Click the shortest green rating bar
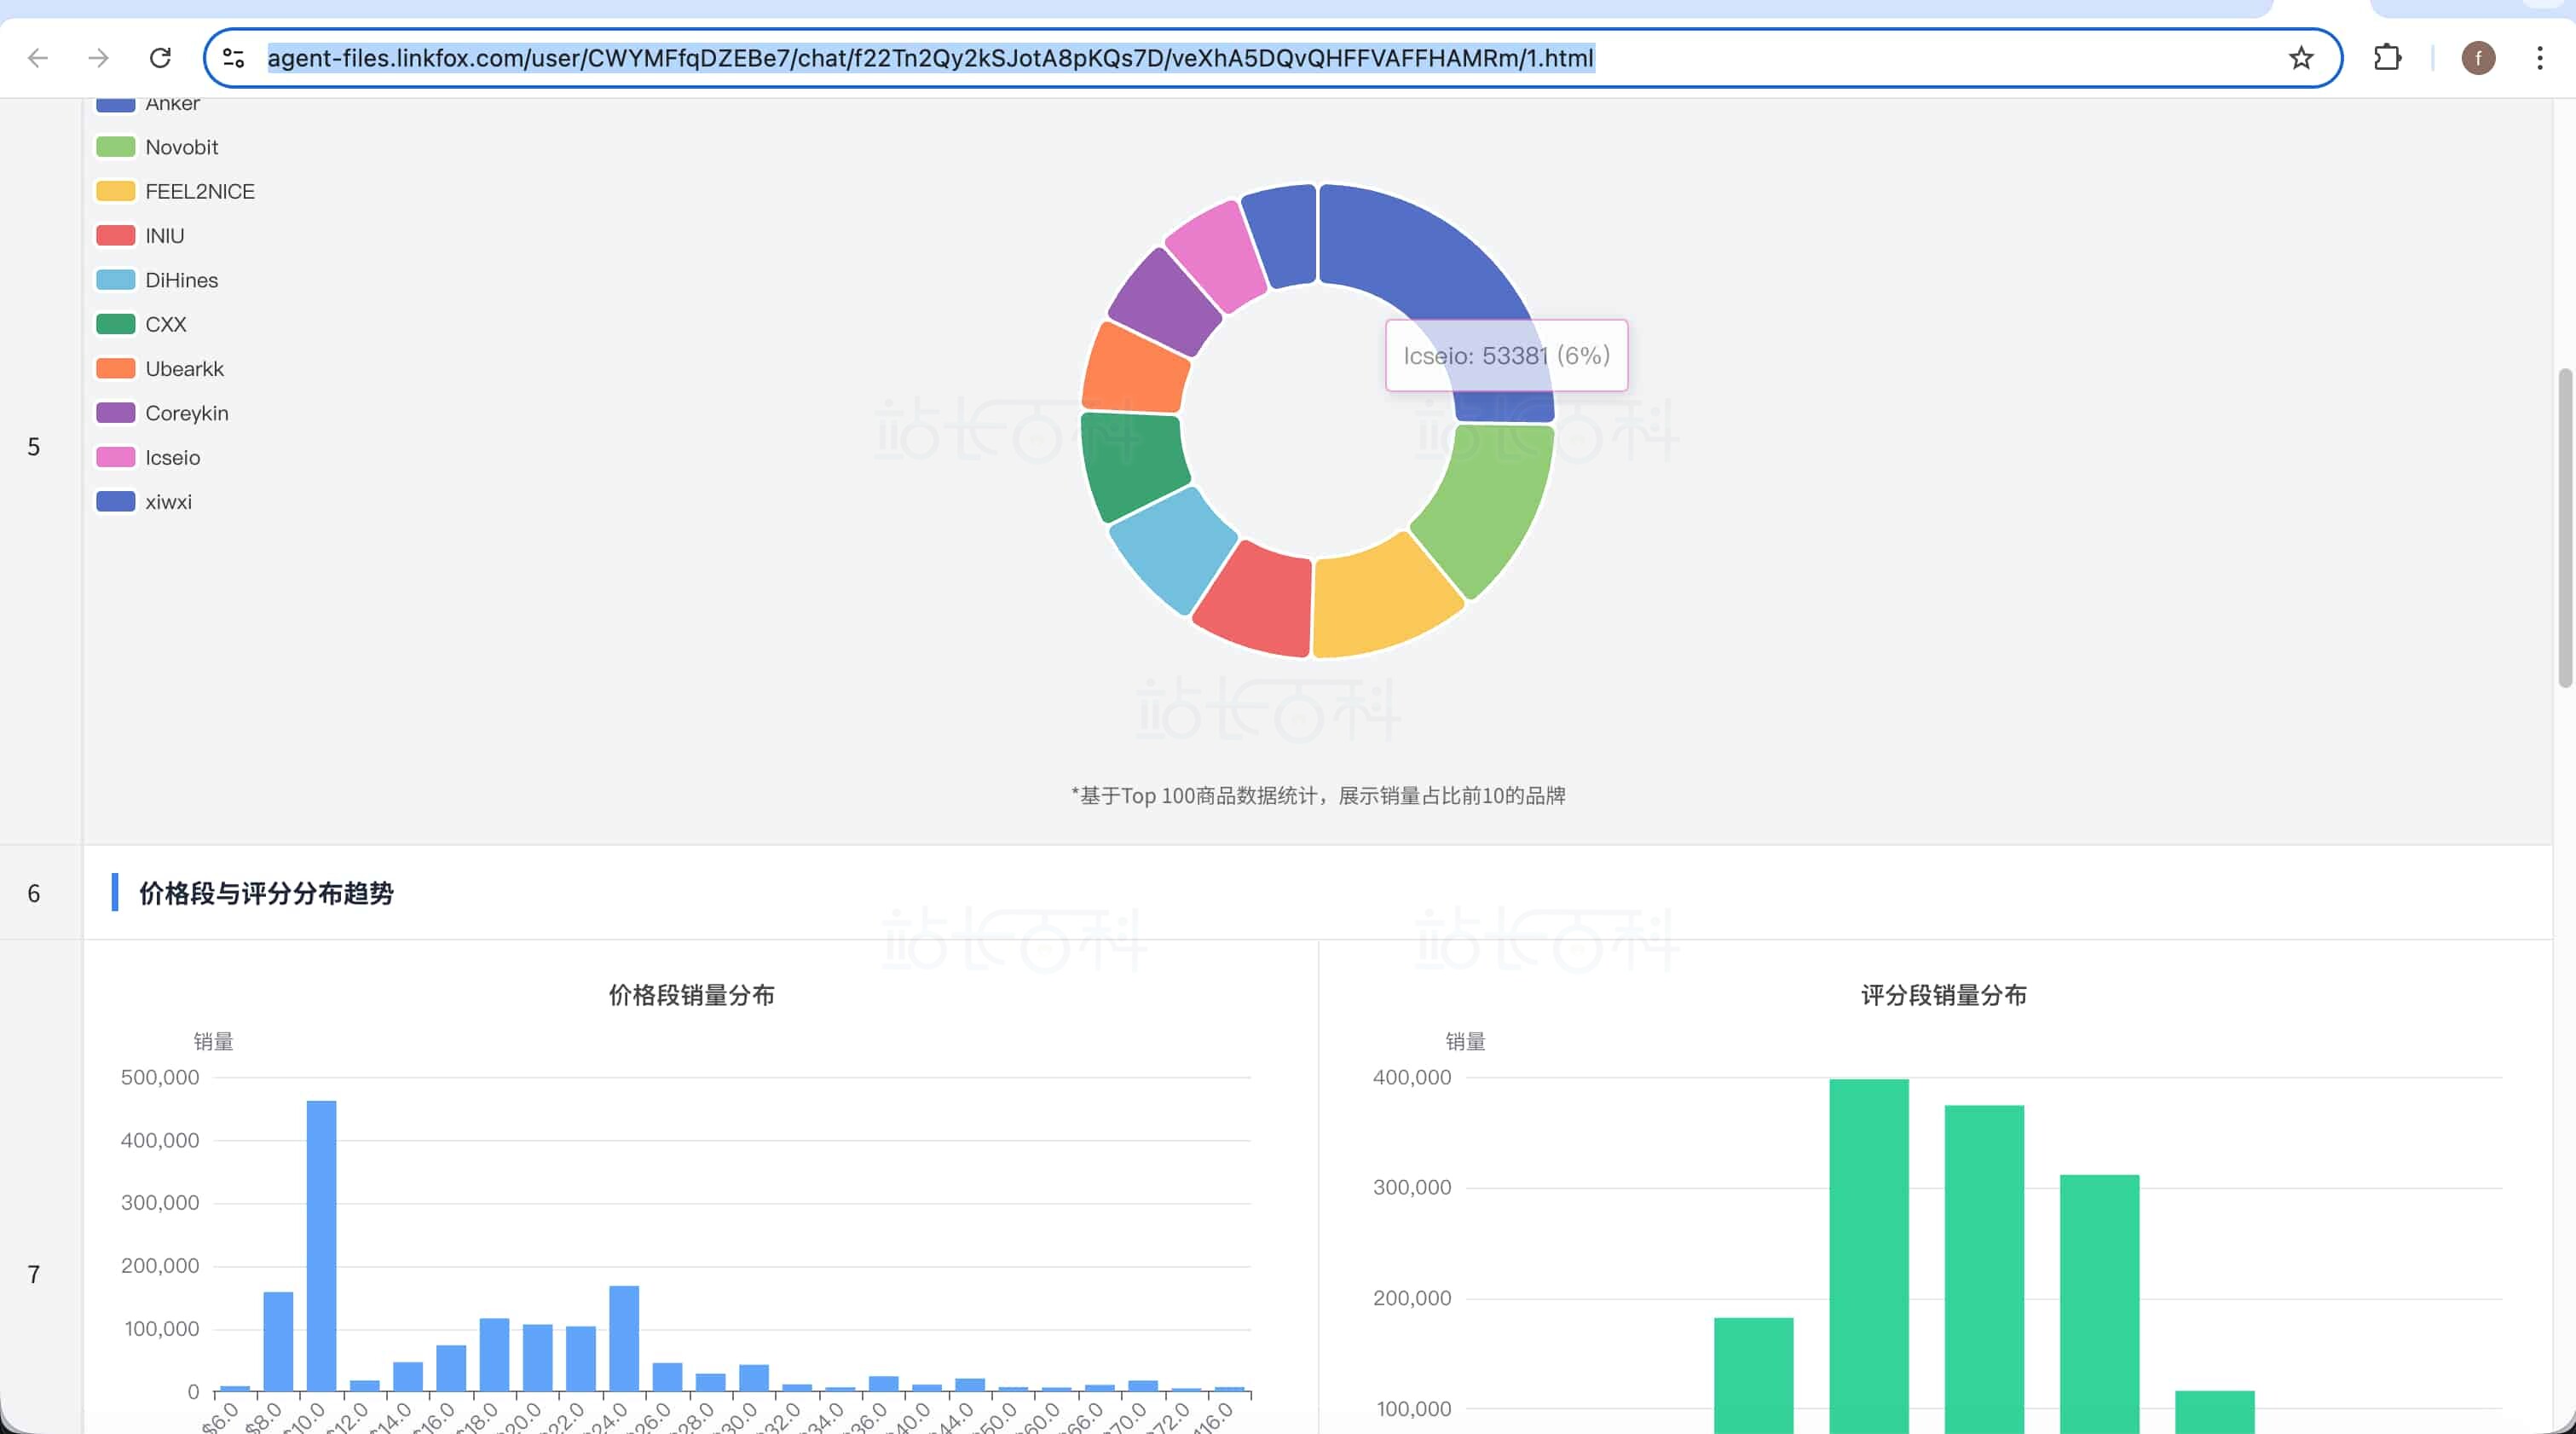The height and width of the screenshot is (1434, 2576). tap(2215, 1412)
